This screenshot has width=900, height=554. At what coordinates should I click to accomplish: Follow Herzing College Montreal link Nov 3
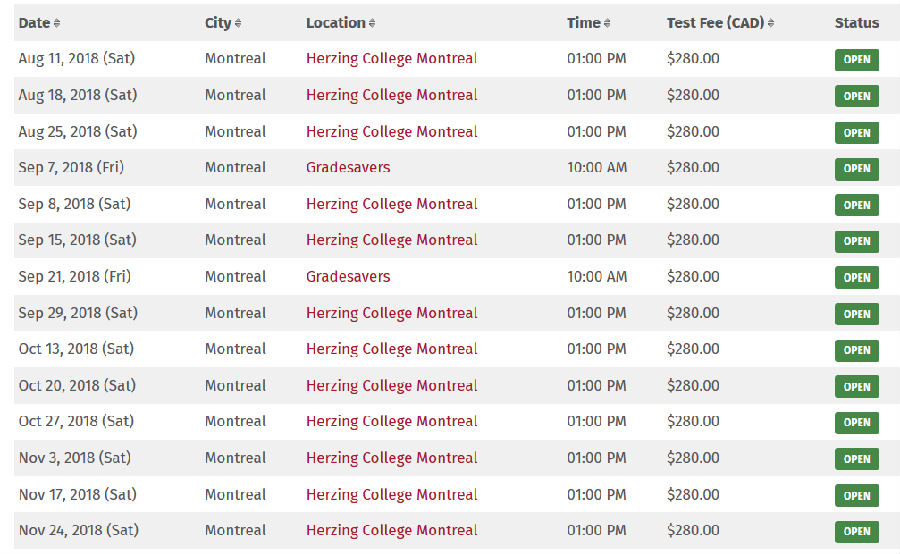(x=391, y=458)
